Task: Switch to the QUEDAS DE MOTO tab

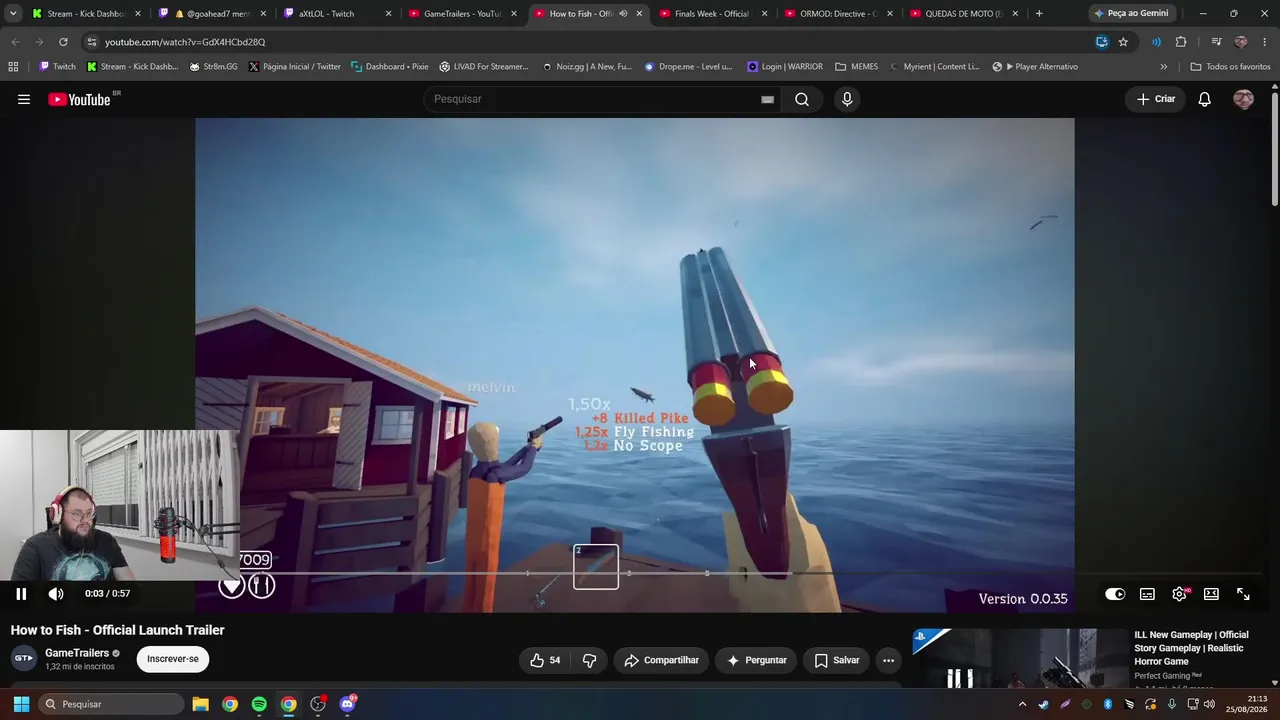Action: [x=964, y=14]
